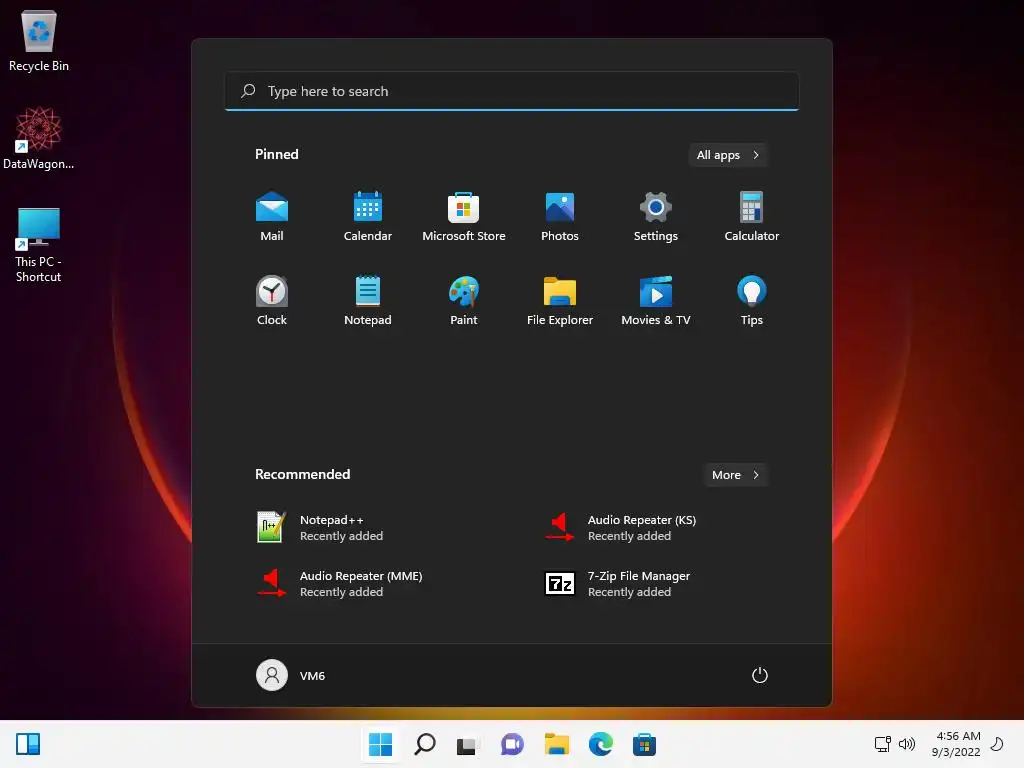Screen dimensions: 1024x768
Task: Click the focus assist moon icon
Action: (x=997, y=744)
